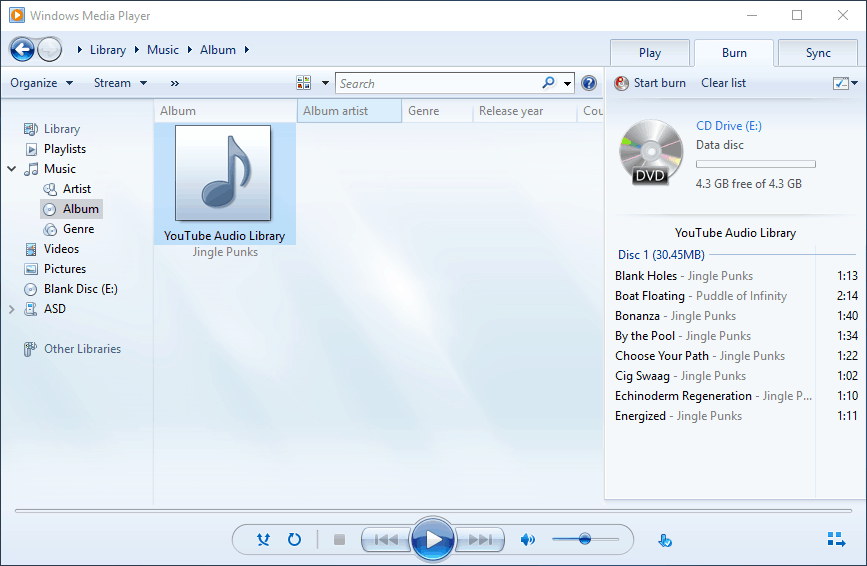Sort by Genre column header
Viewport: 867px width, 566px height.
tap(437, 111)
